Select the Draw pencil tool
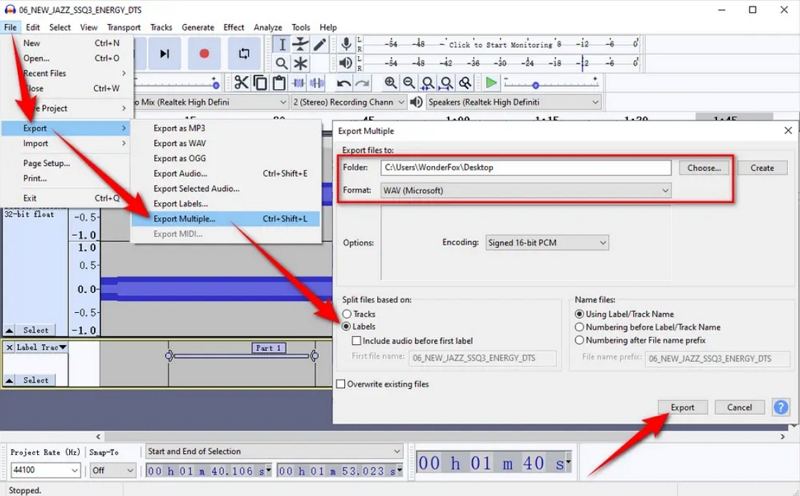The width and height of the screenshot is (800, 496). (x=319, y=45)
